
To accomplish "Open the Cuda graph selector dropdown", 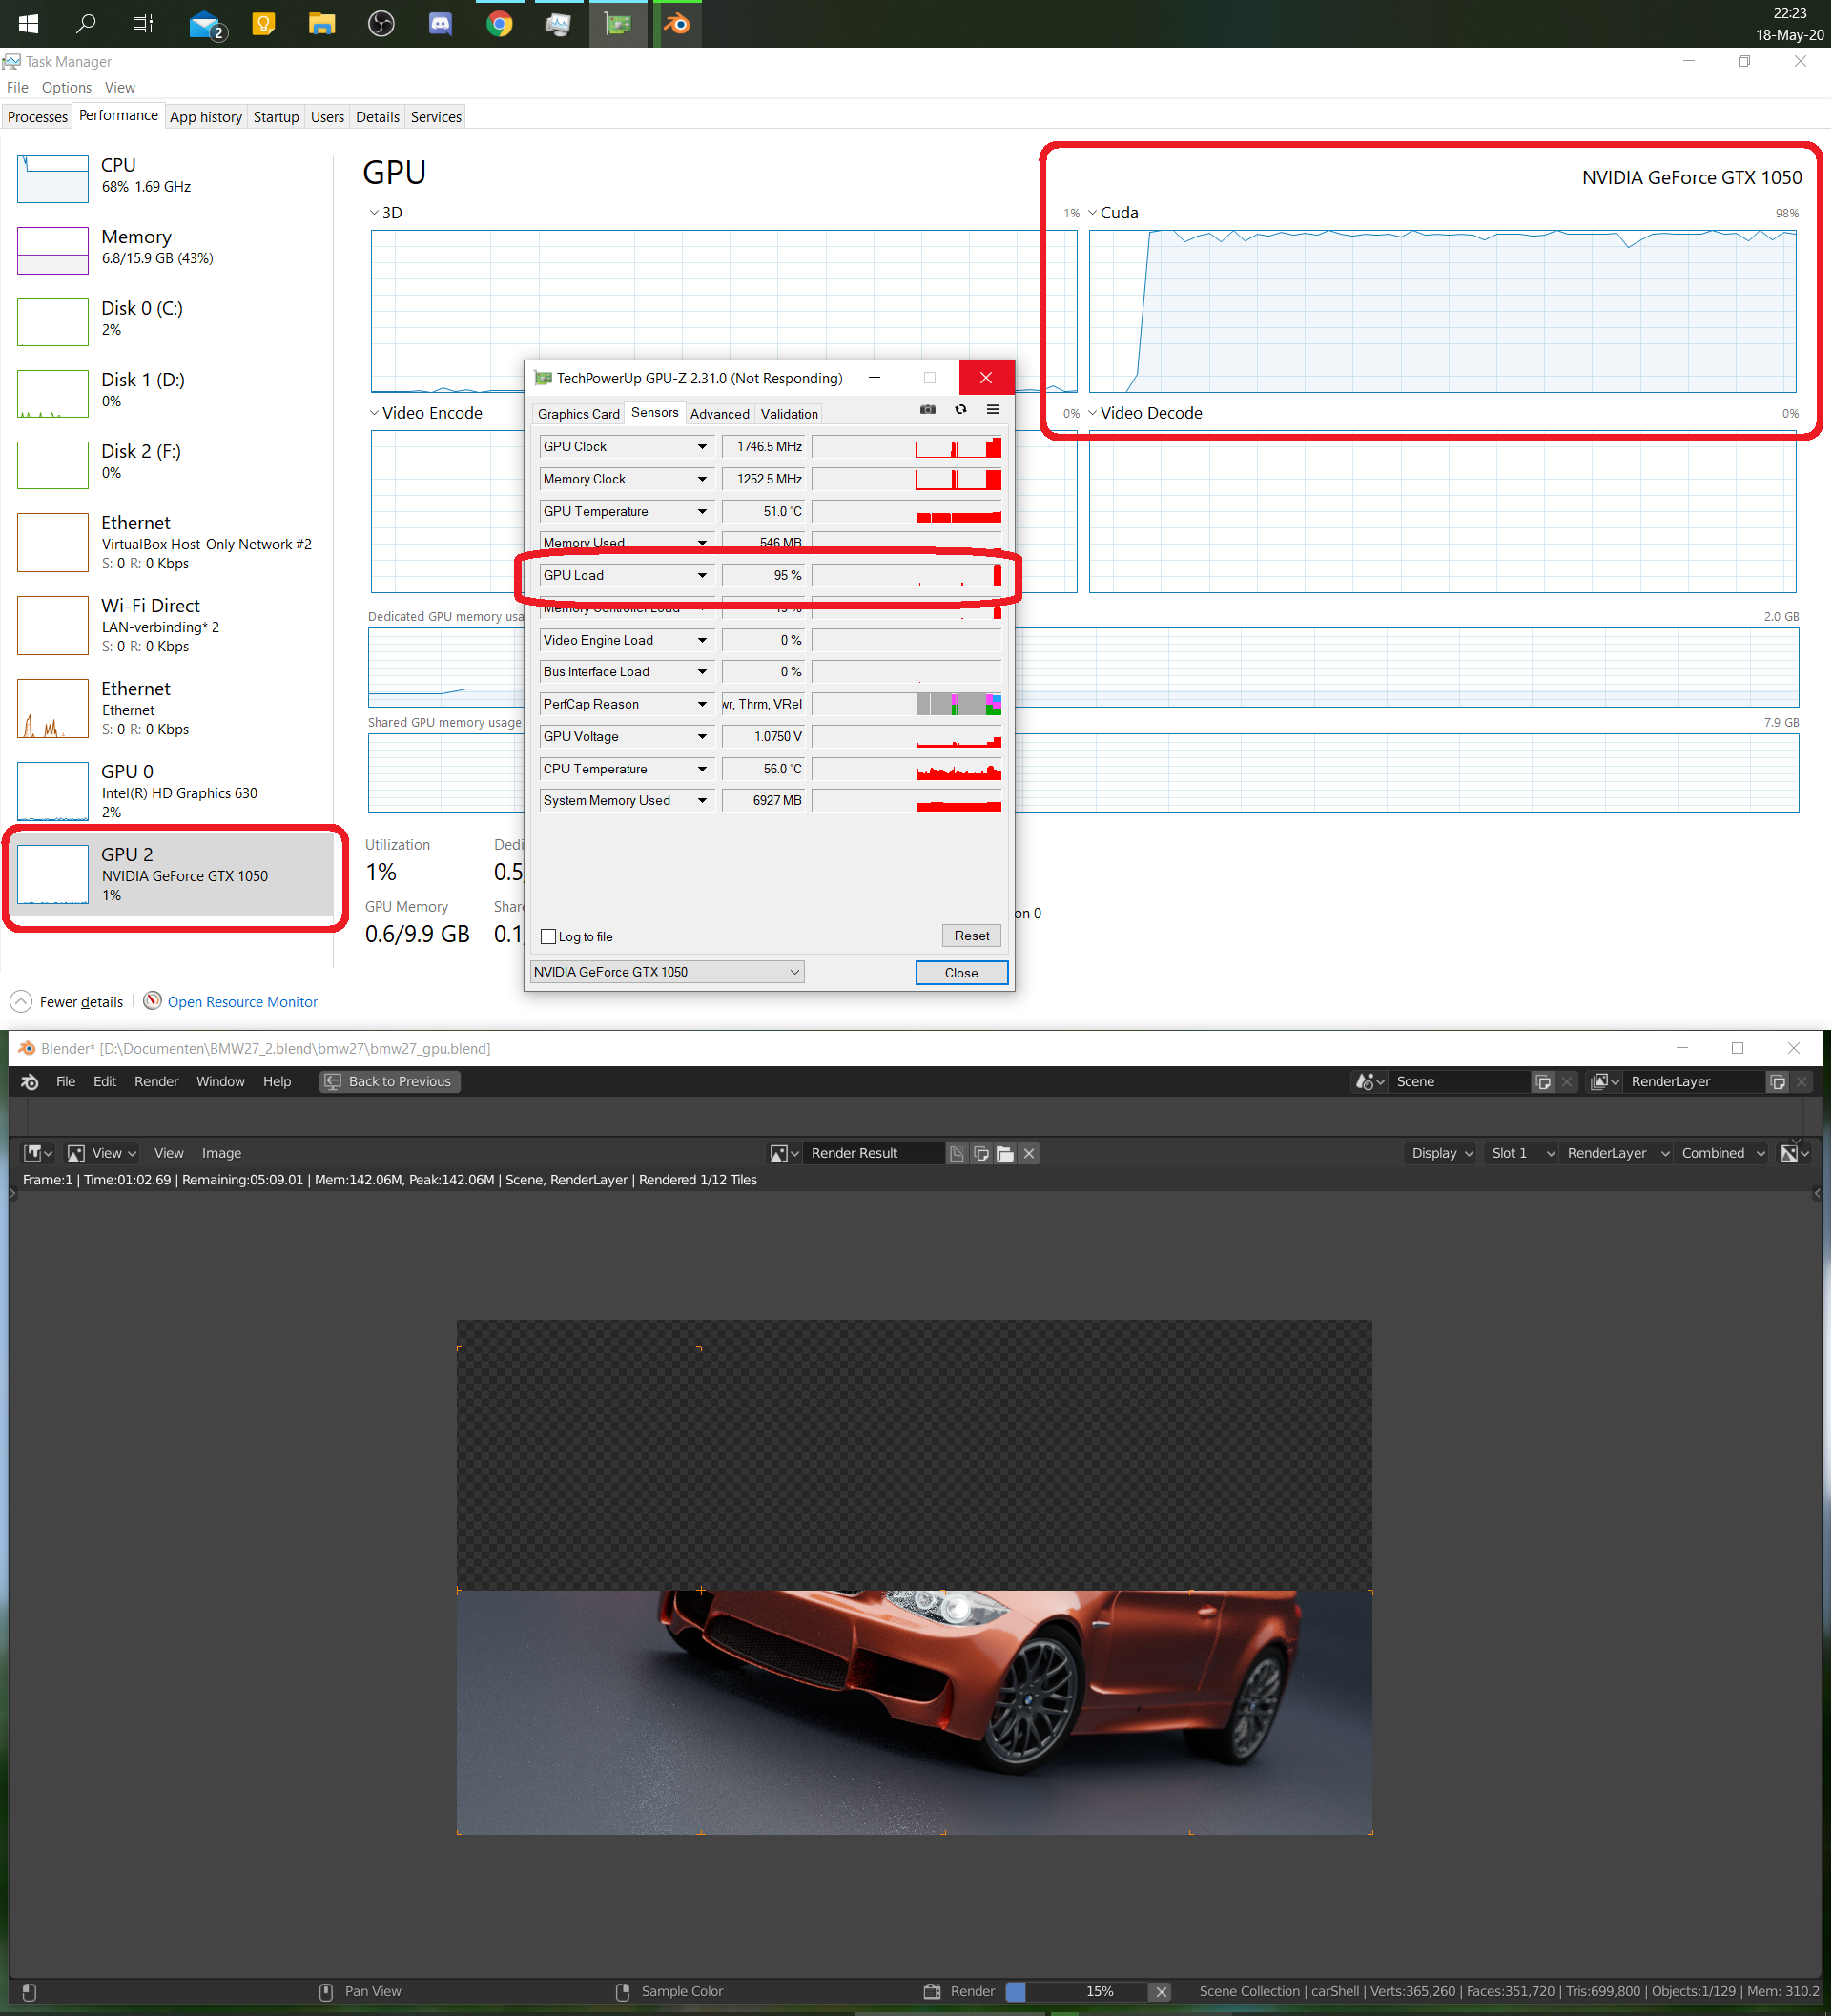I will 1093,213.
